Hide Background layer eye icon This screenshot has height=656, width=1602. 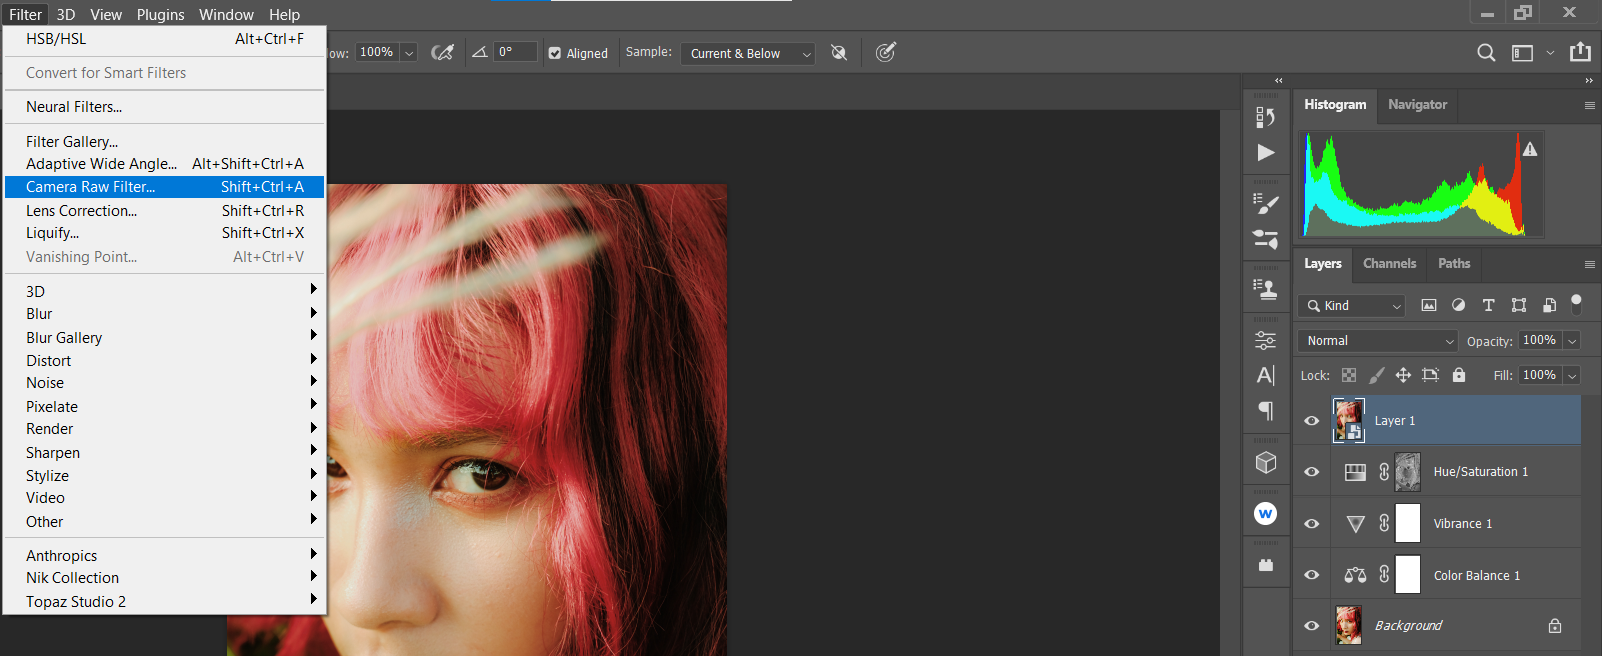(1312, 626)
